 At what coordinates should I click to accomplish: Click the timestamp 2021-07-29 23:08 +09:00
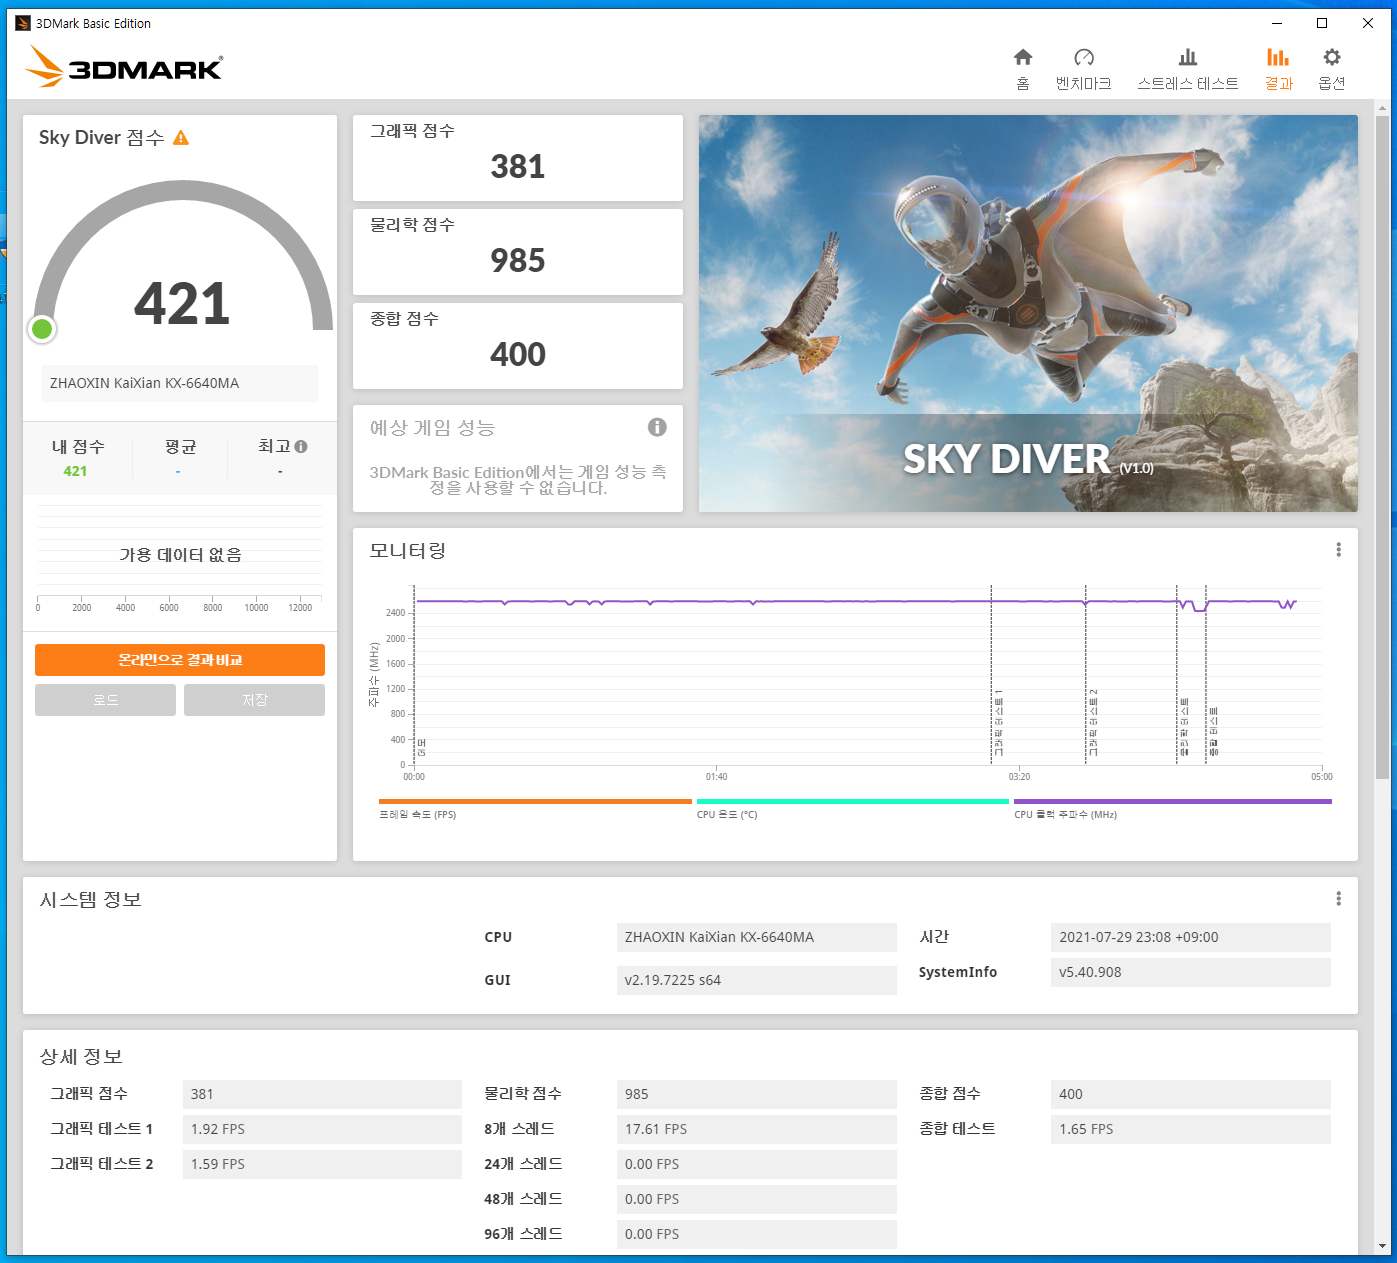(1190, 937)
